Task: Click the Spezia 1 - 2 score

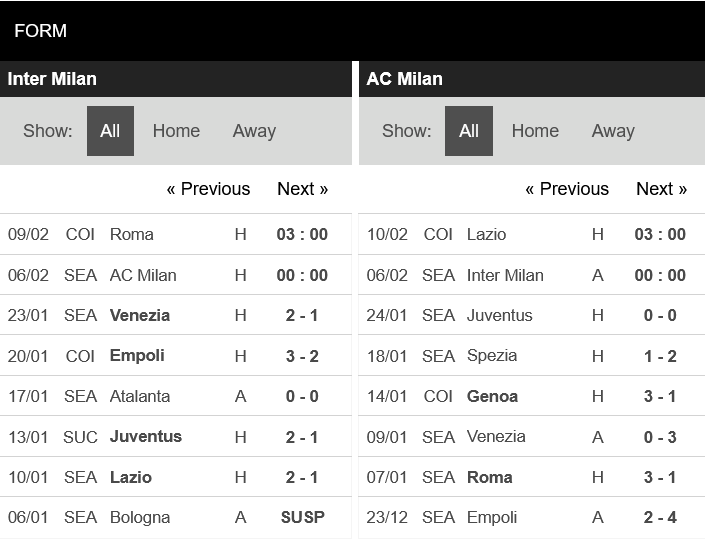Action: (x=660, y=356)
